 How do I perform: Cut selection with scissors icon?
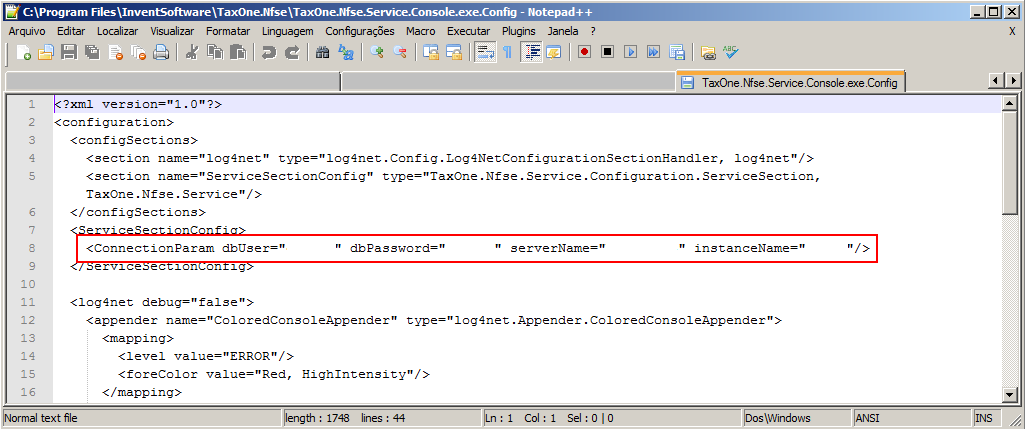click(x=192, y=53)
